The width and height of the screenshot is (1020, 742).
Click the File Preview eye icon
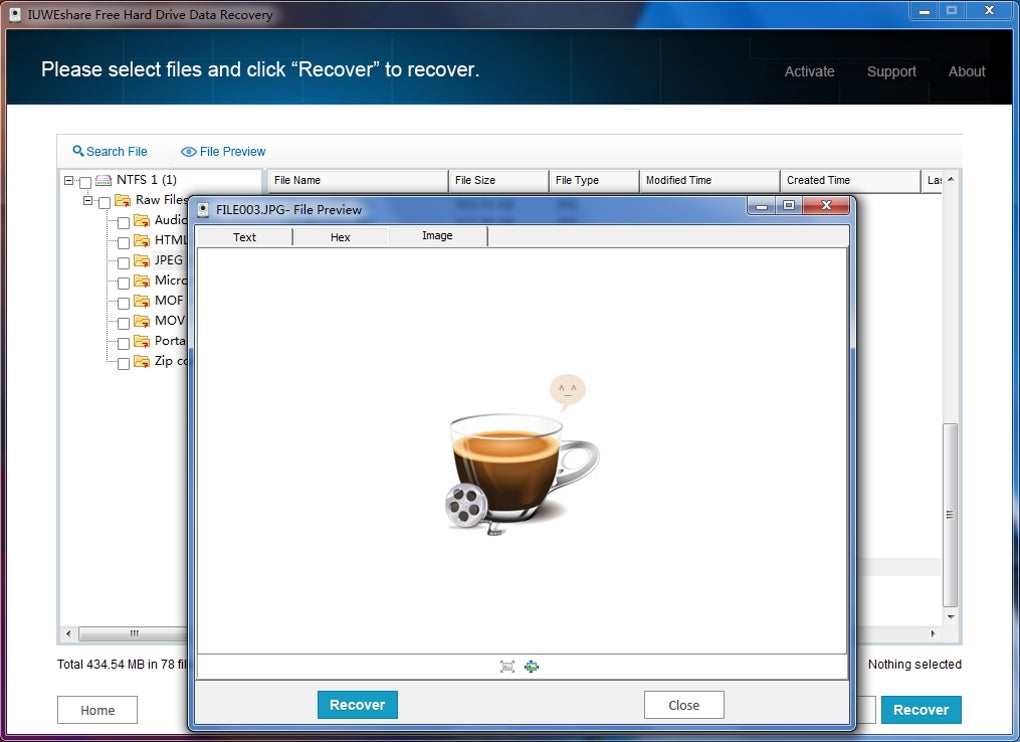pos(189,152)
